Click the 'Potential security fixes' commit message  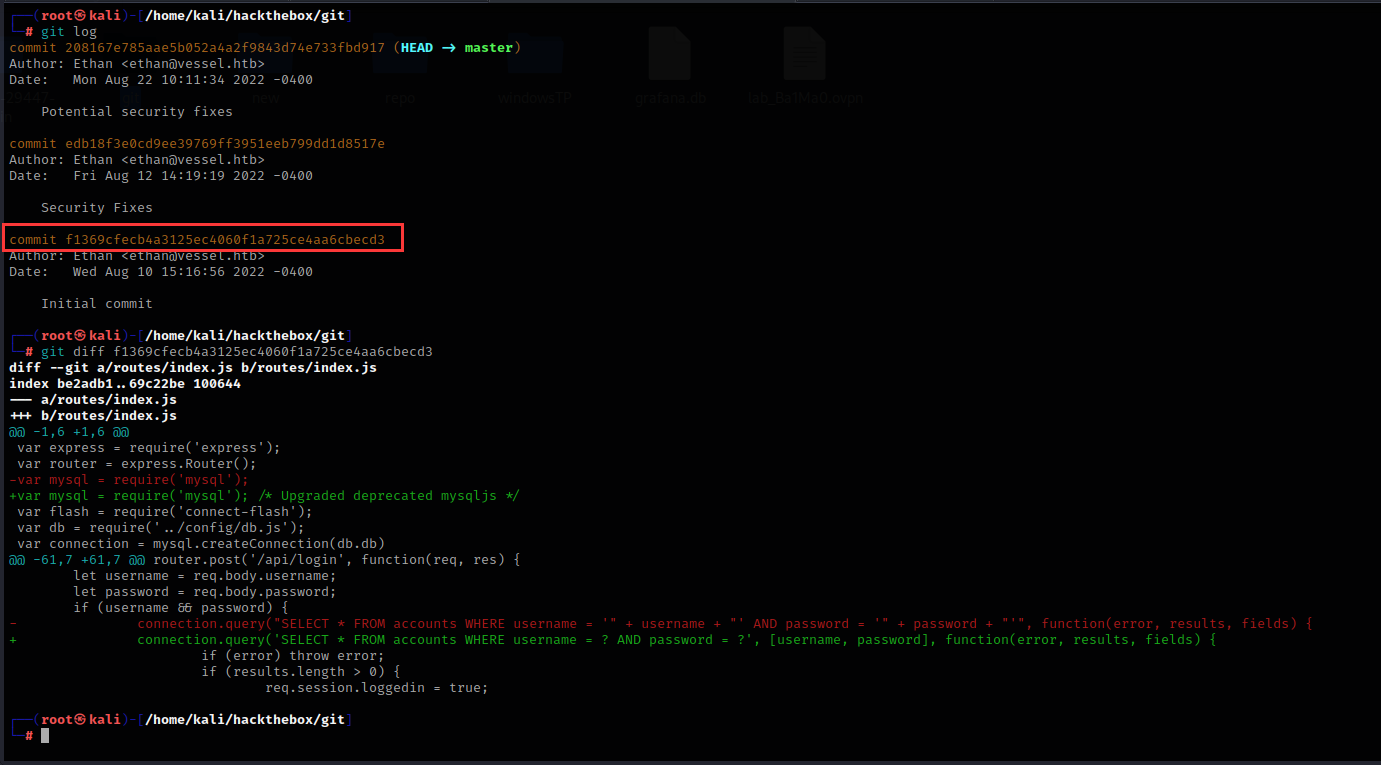pyautogui.click(x=137, y=112)
